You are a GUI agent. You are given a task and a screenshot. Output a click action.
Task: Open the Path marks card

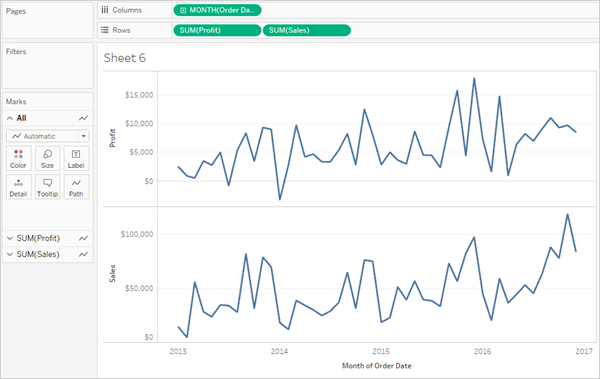[x=76, y=187]
